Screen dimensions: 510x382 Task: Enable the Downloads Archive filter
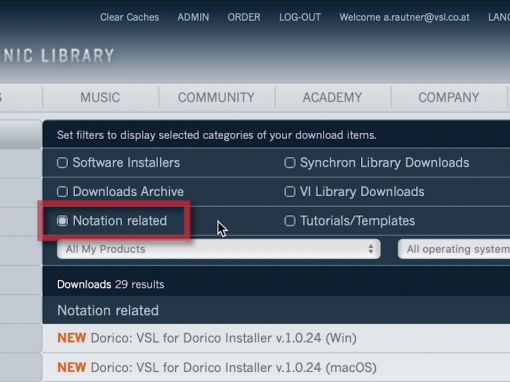click(62, 192)
